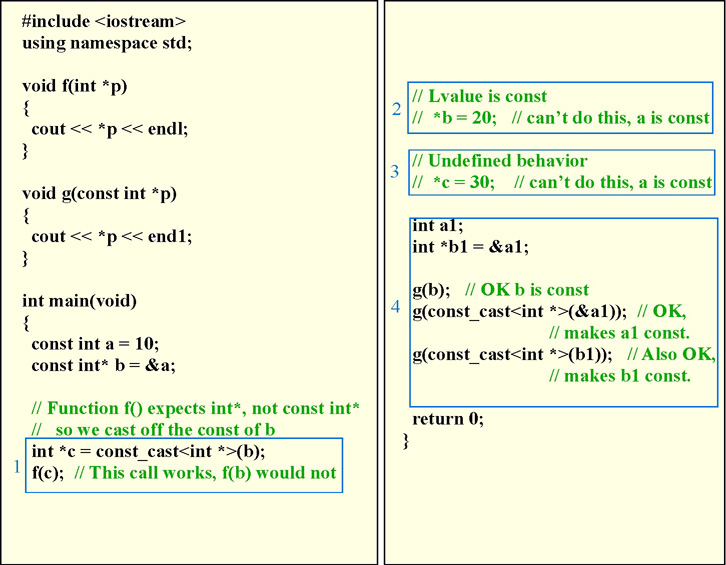Screen dimensions: 726x565
Task: Click 'cout << *p << endl;' line
Action: (x=110, y=129)
